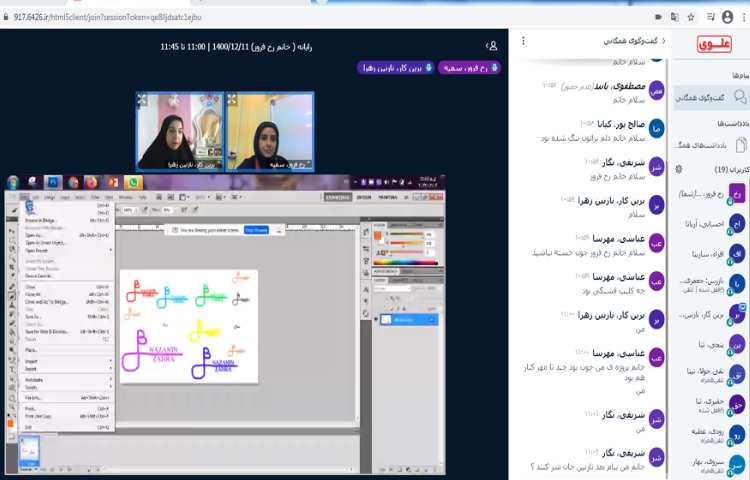Viewport: 750px width, 480px height.
Task: Switch to the Essentials workspace
Action: [x=338, y=197]
